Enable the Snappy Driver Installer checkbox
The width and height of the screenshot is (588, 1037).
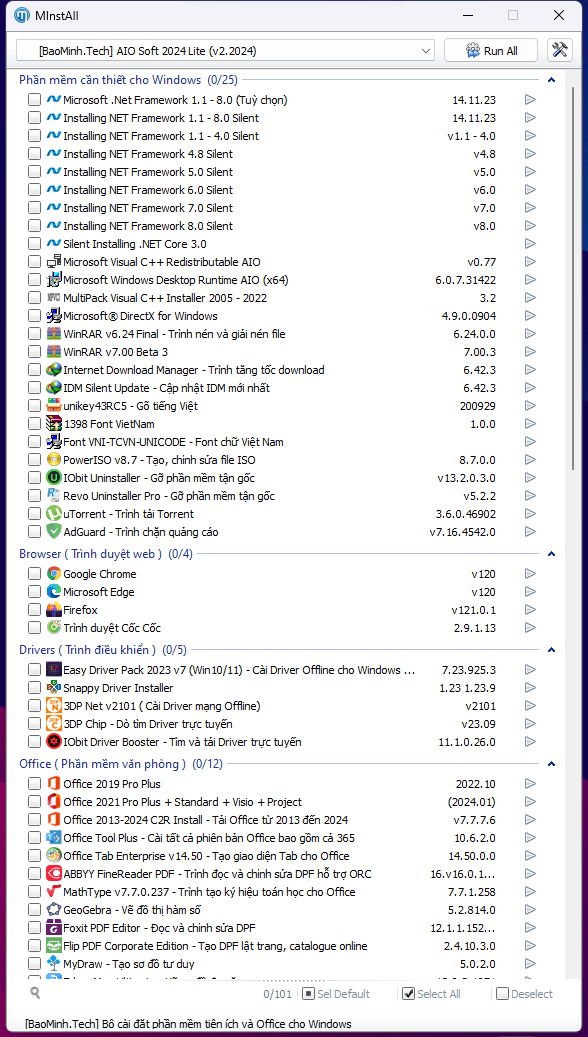point(34,688)
